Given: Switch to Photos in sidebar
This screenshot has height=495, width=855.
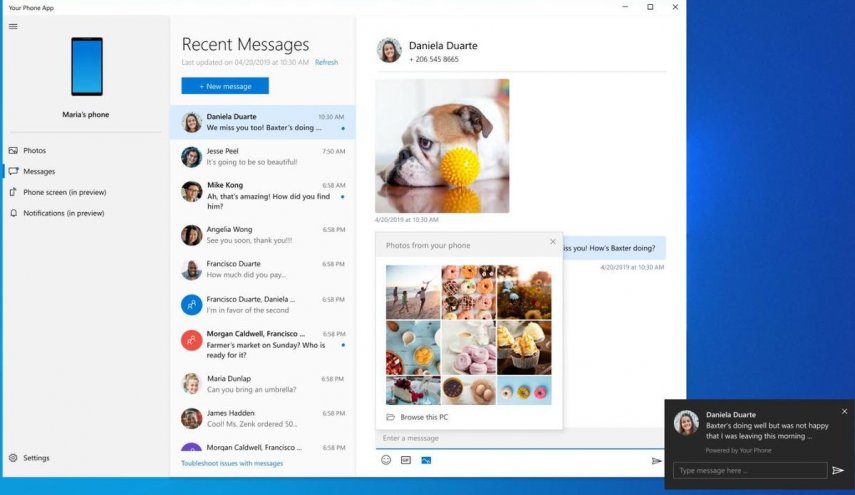Looking at the screenshot, I should click(x=28, y=150).
